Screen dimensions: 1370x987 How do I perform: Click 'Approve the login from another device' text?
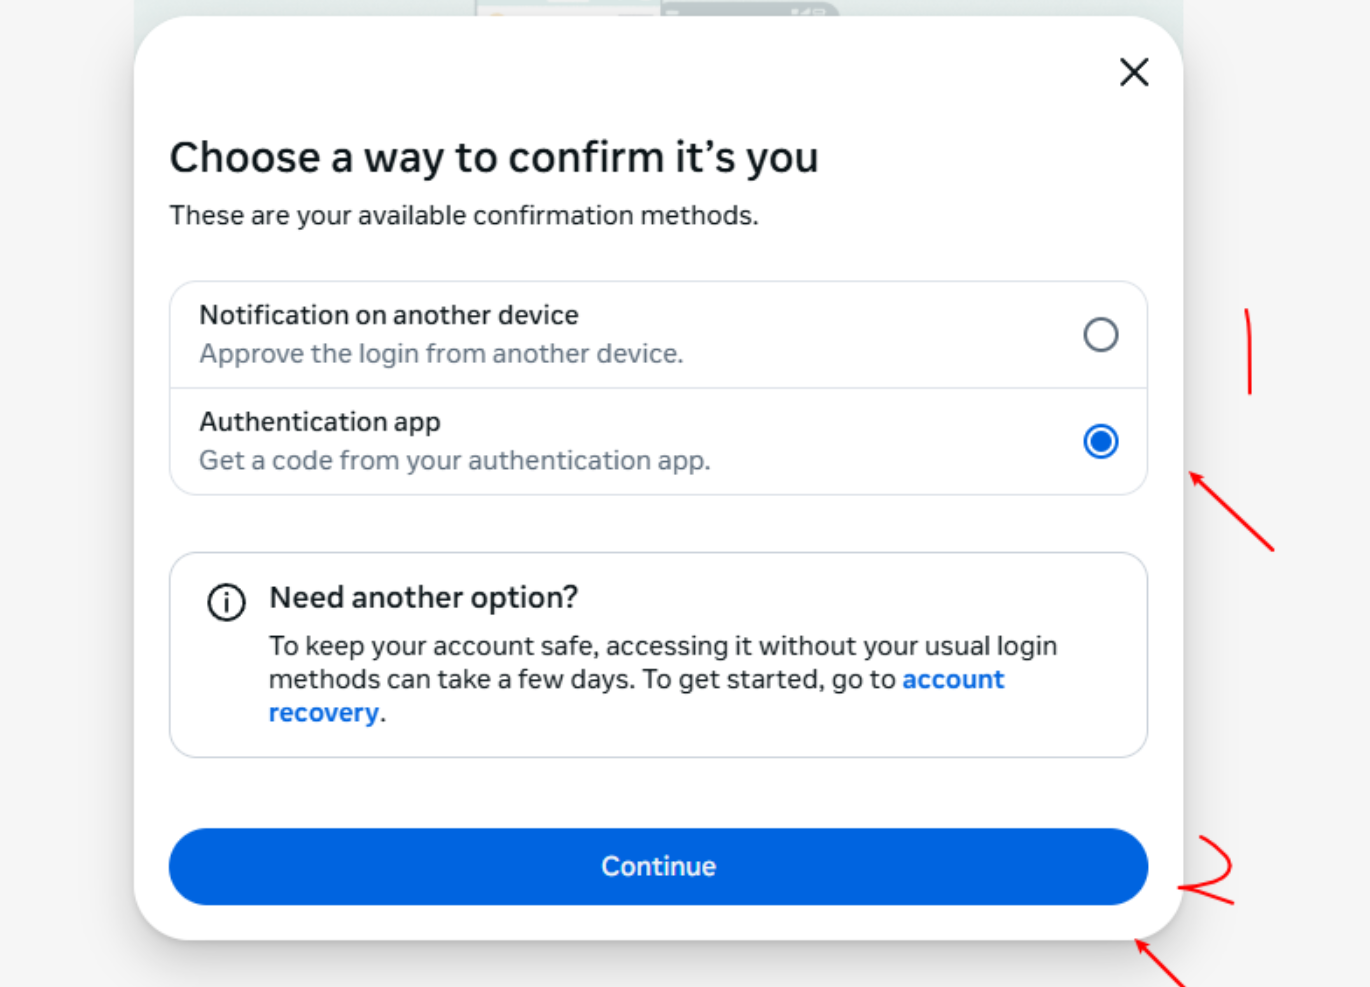coord(441,354)
